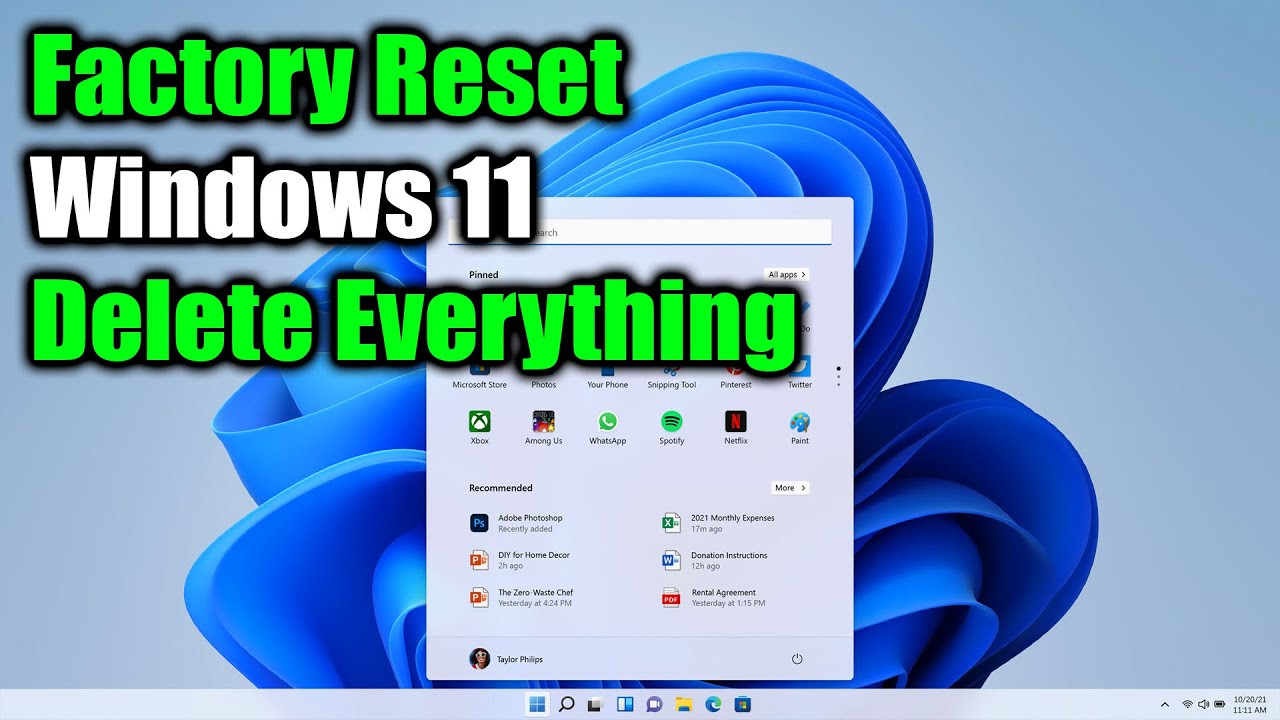Image resolution: width=1280 pixels, height=720 pixels.
Task: Open the Widgets panel from taskbar
Action: pos(625,704)
